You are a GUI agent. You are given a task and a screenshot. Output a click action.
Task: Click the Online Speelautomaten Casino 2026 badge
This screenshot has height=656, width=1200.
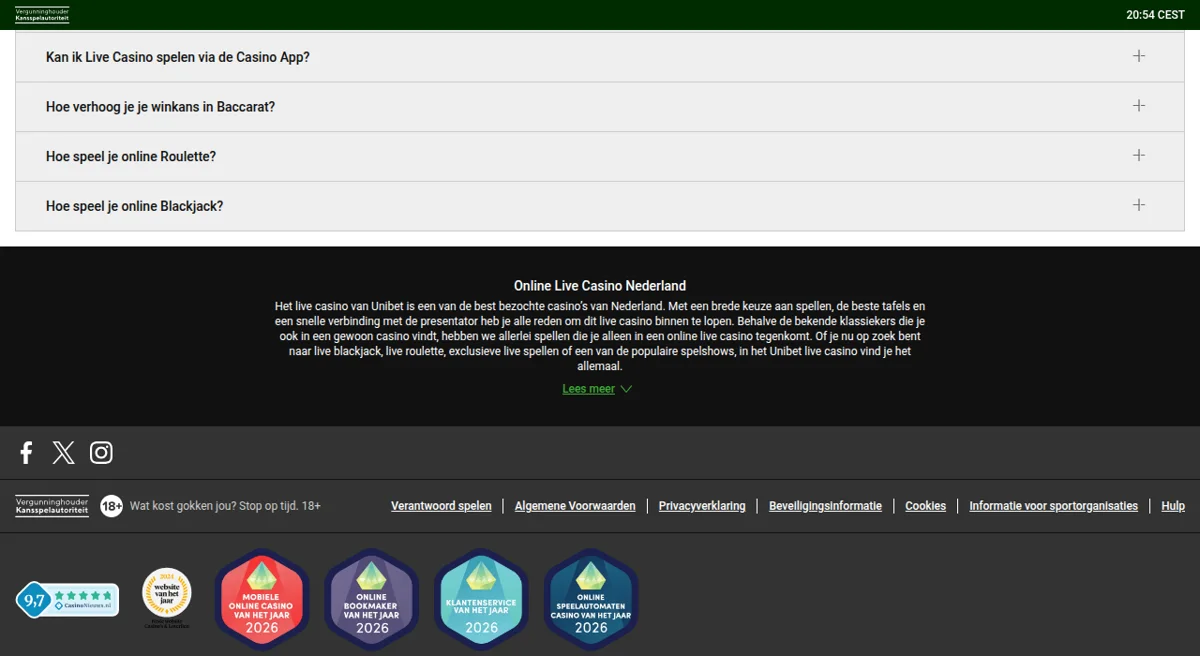point(591,600)
